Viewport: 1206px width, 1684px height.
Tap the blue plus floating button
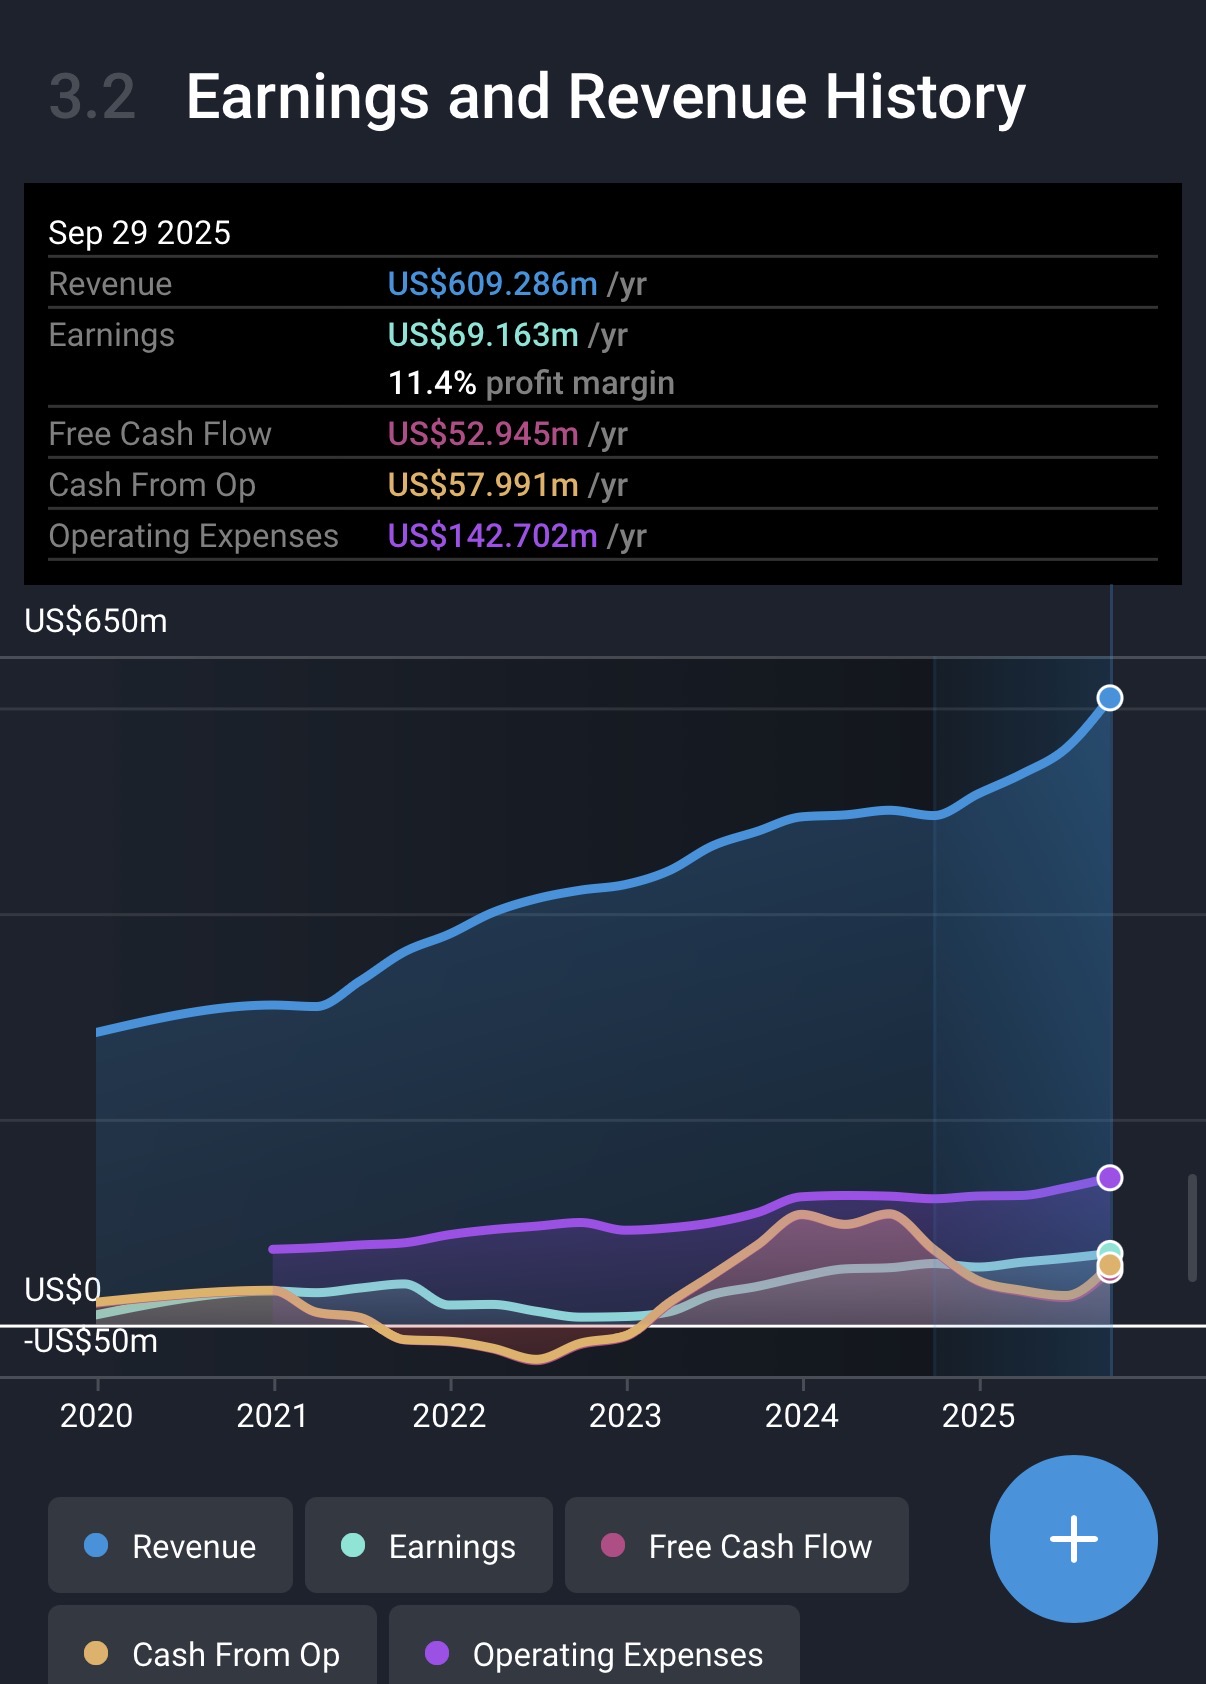pos(1073,1538)
